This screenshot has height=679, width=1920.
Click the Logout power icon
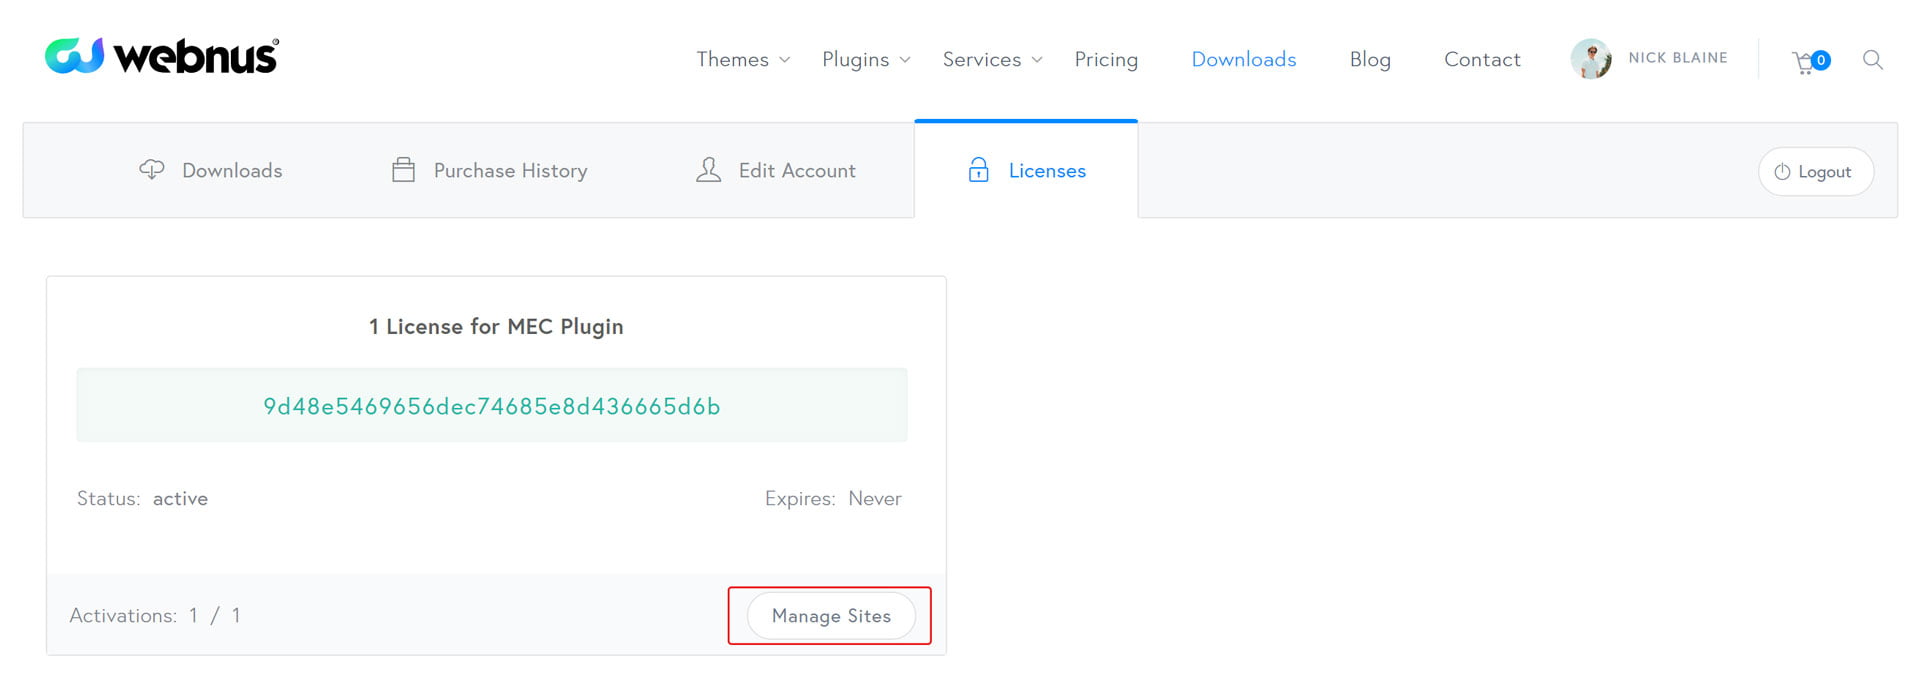pos(1782,172)
